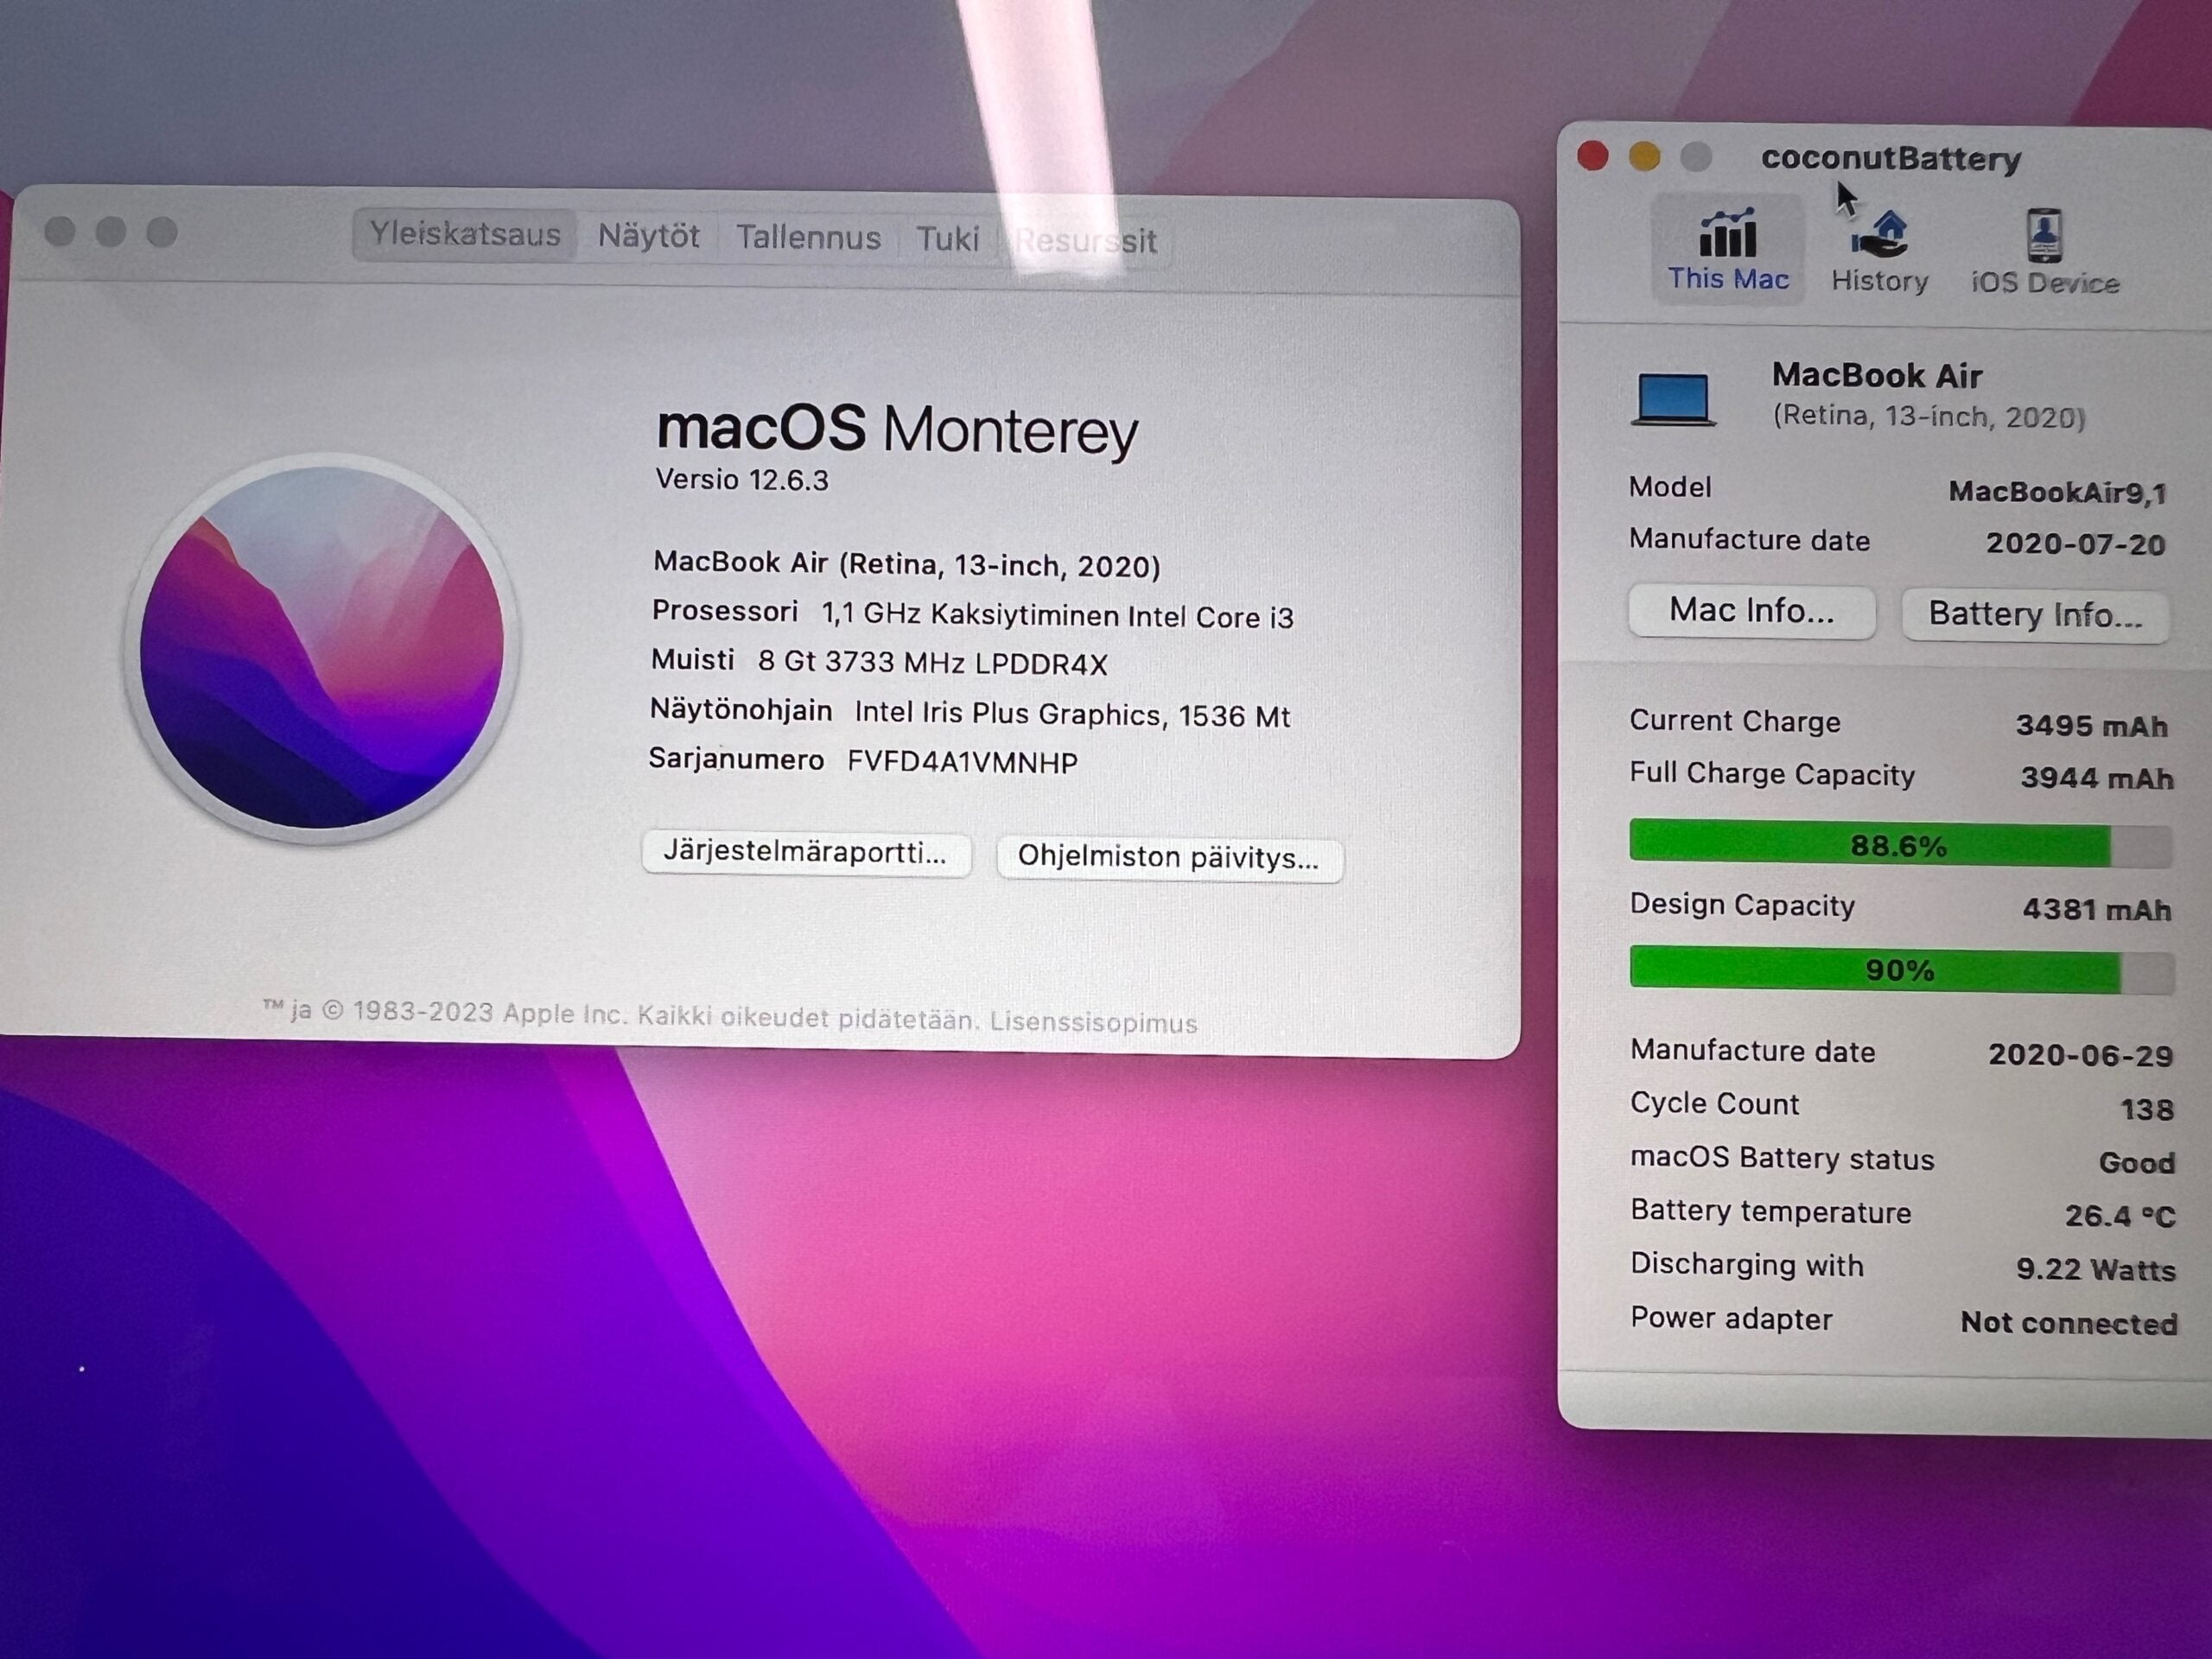Click Ohjelmiston päivitys button
Viewport: 2212px width, 1659px height.
(1169, 858)
